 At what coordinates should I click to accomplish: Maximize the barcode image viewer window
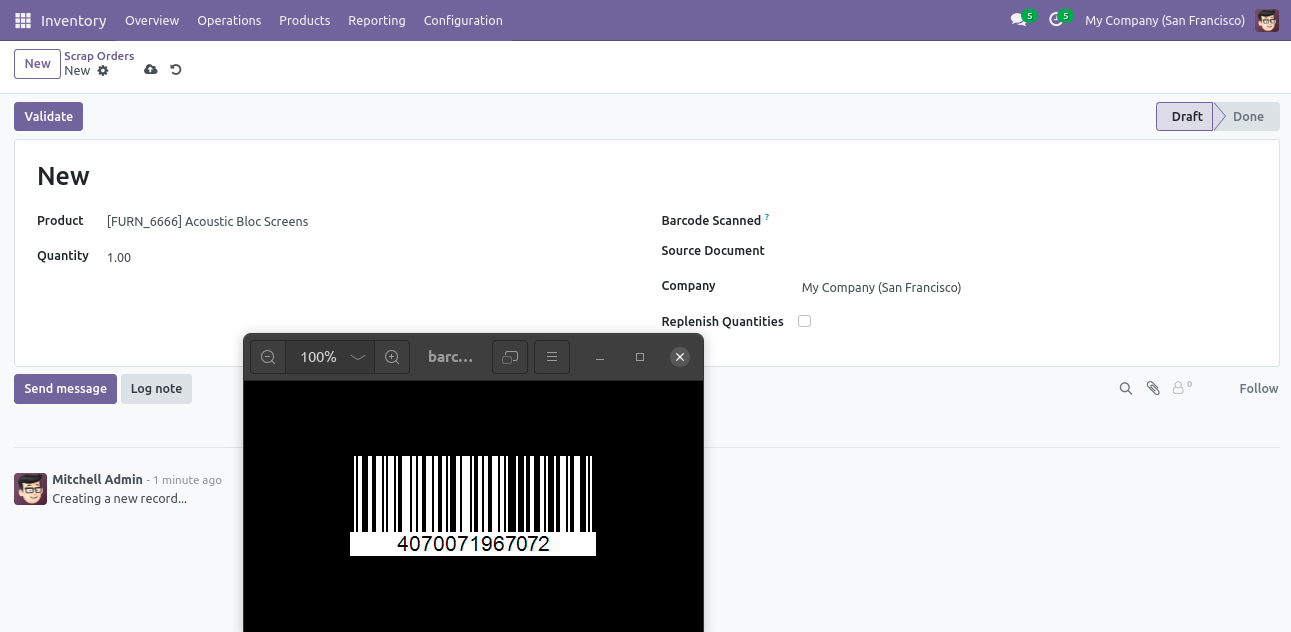pos(640,357)
